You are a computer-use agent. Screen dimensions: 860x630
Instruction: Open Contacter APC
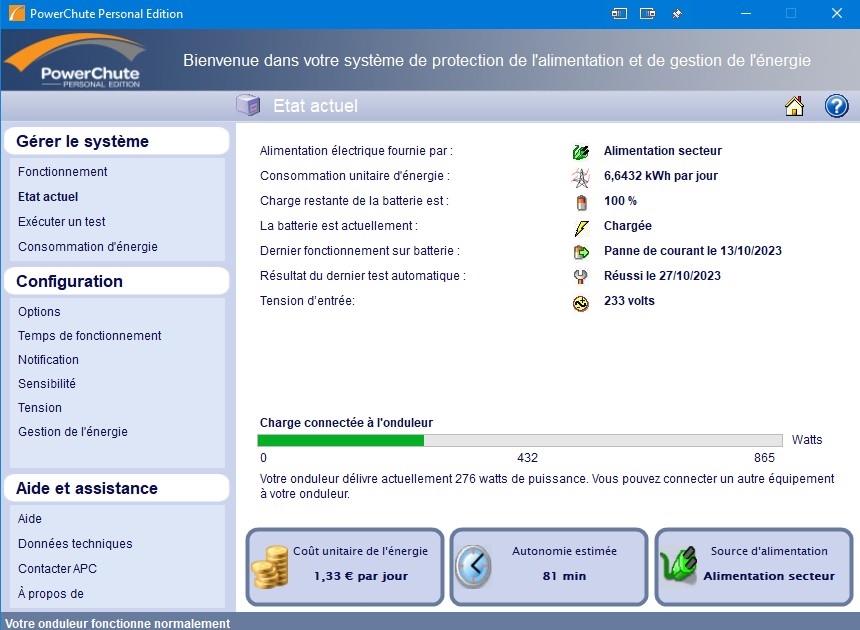pyautogui.click(x=57, y=569)
